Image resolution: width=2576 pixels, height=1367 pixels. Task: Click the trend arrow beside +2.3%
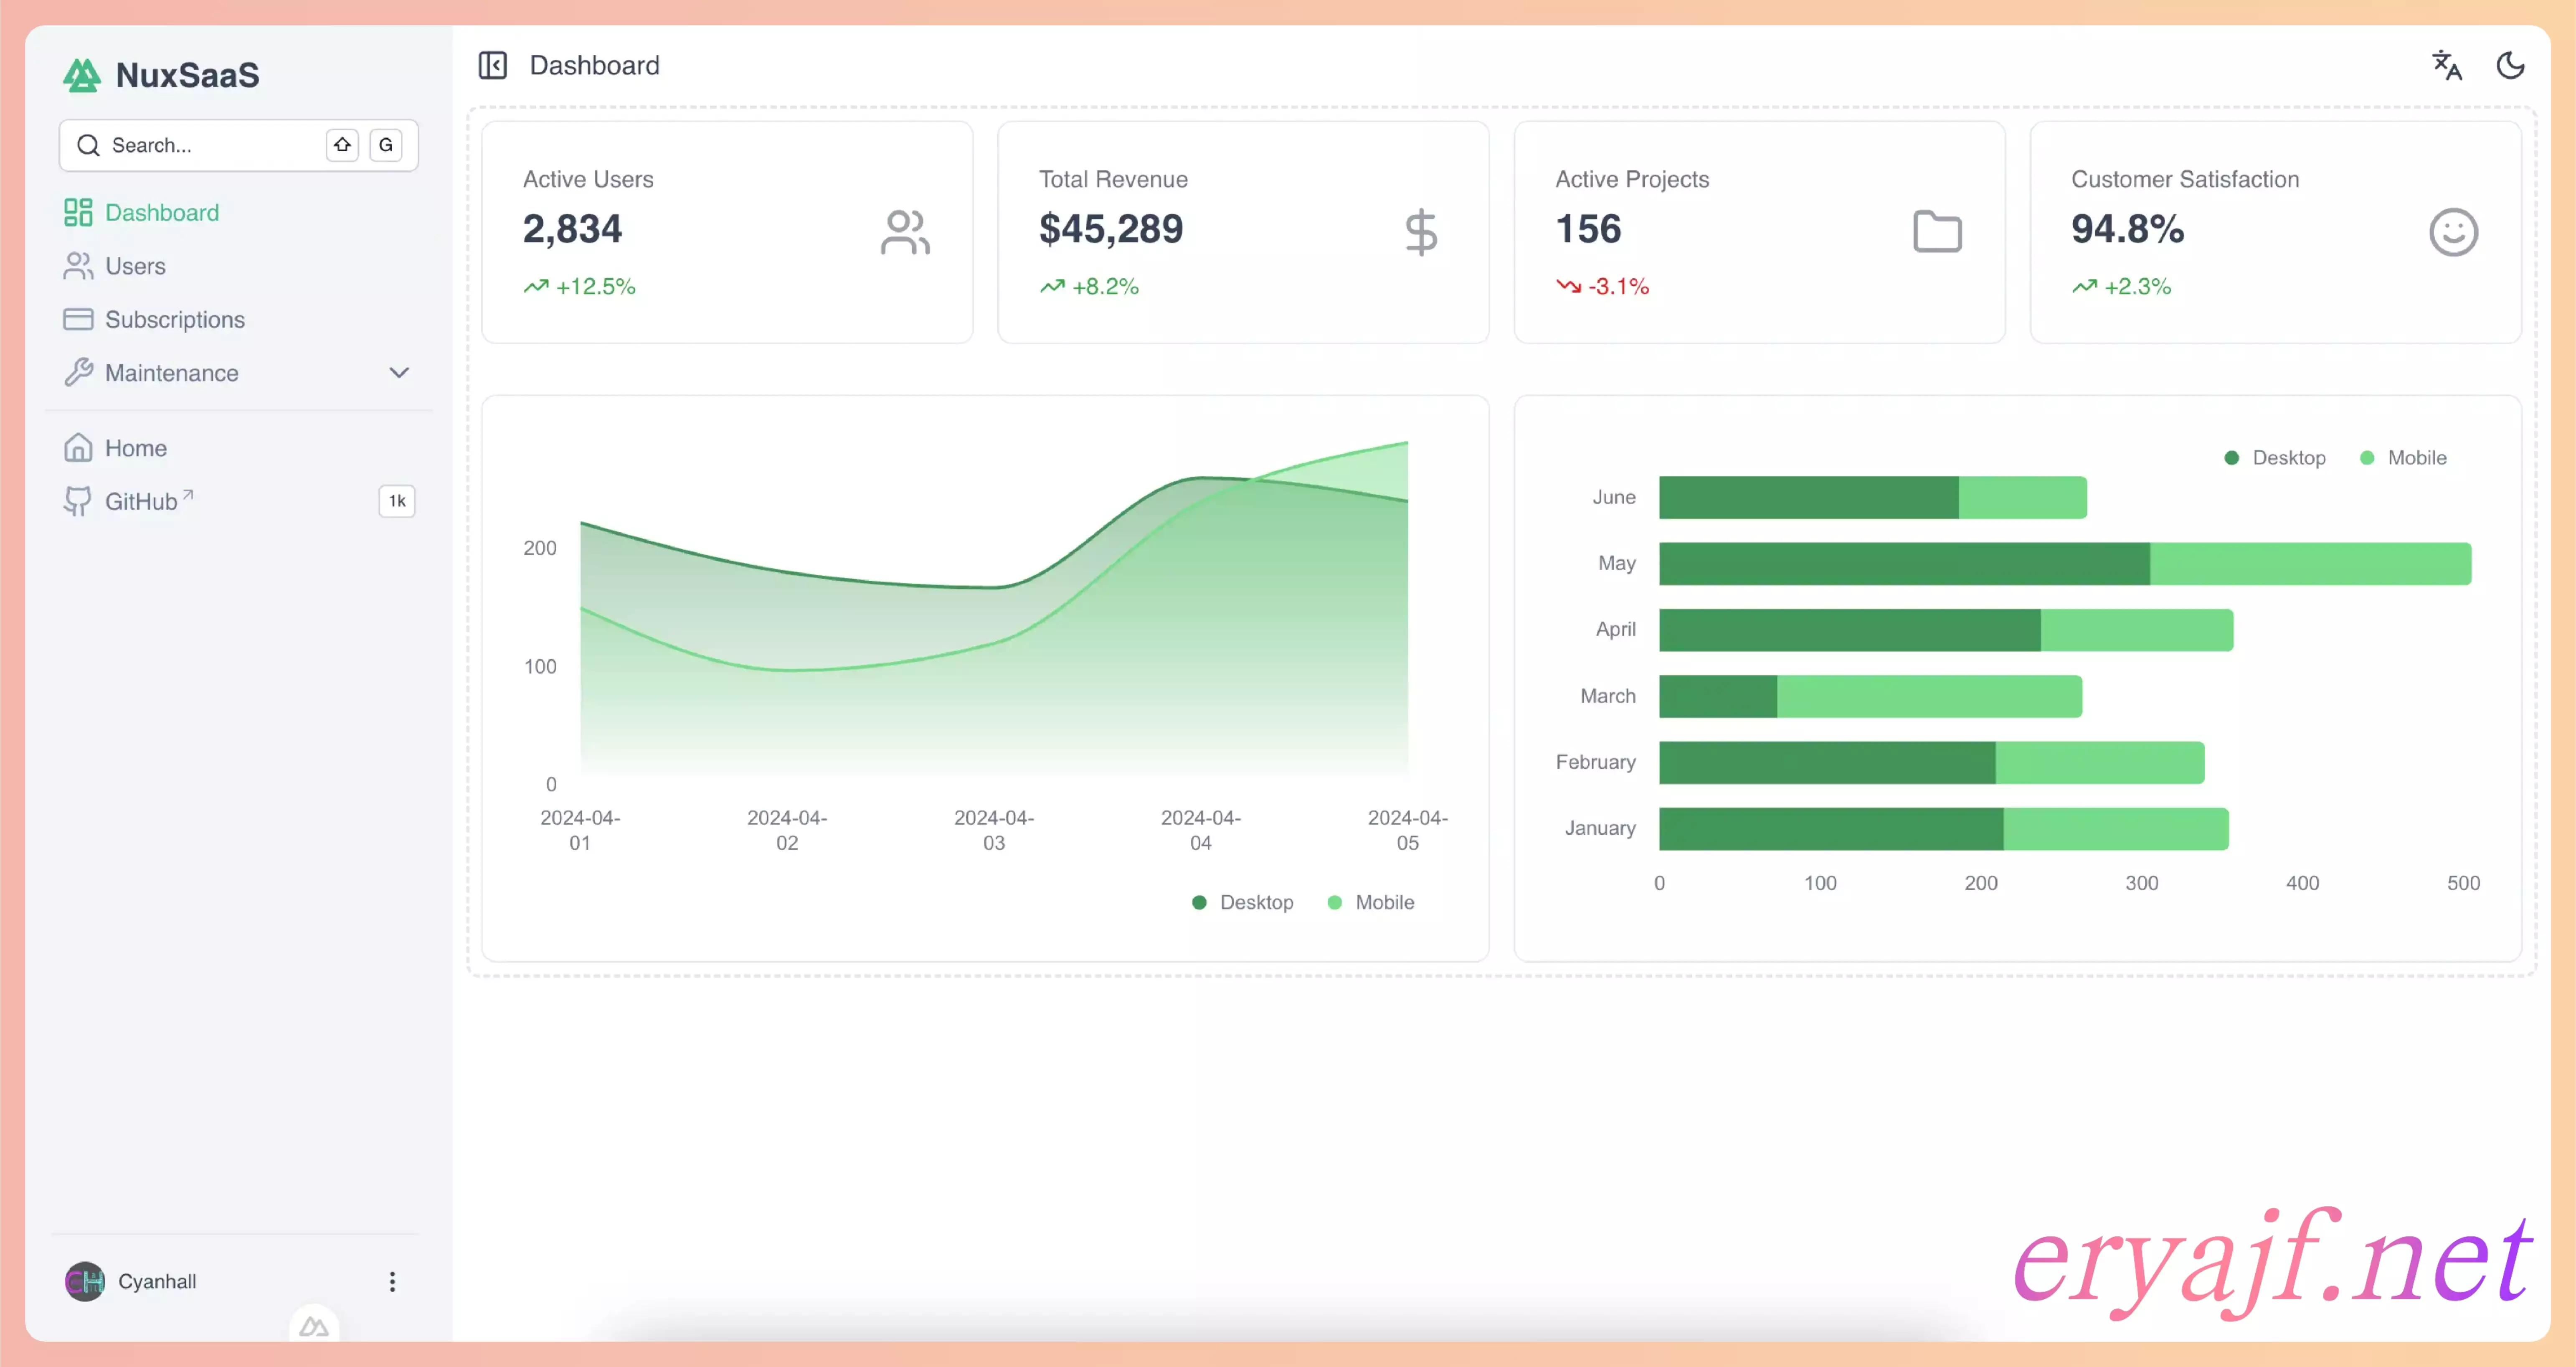pyautogui.click(x=2084, y=286)
